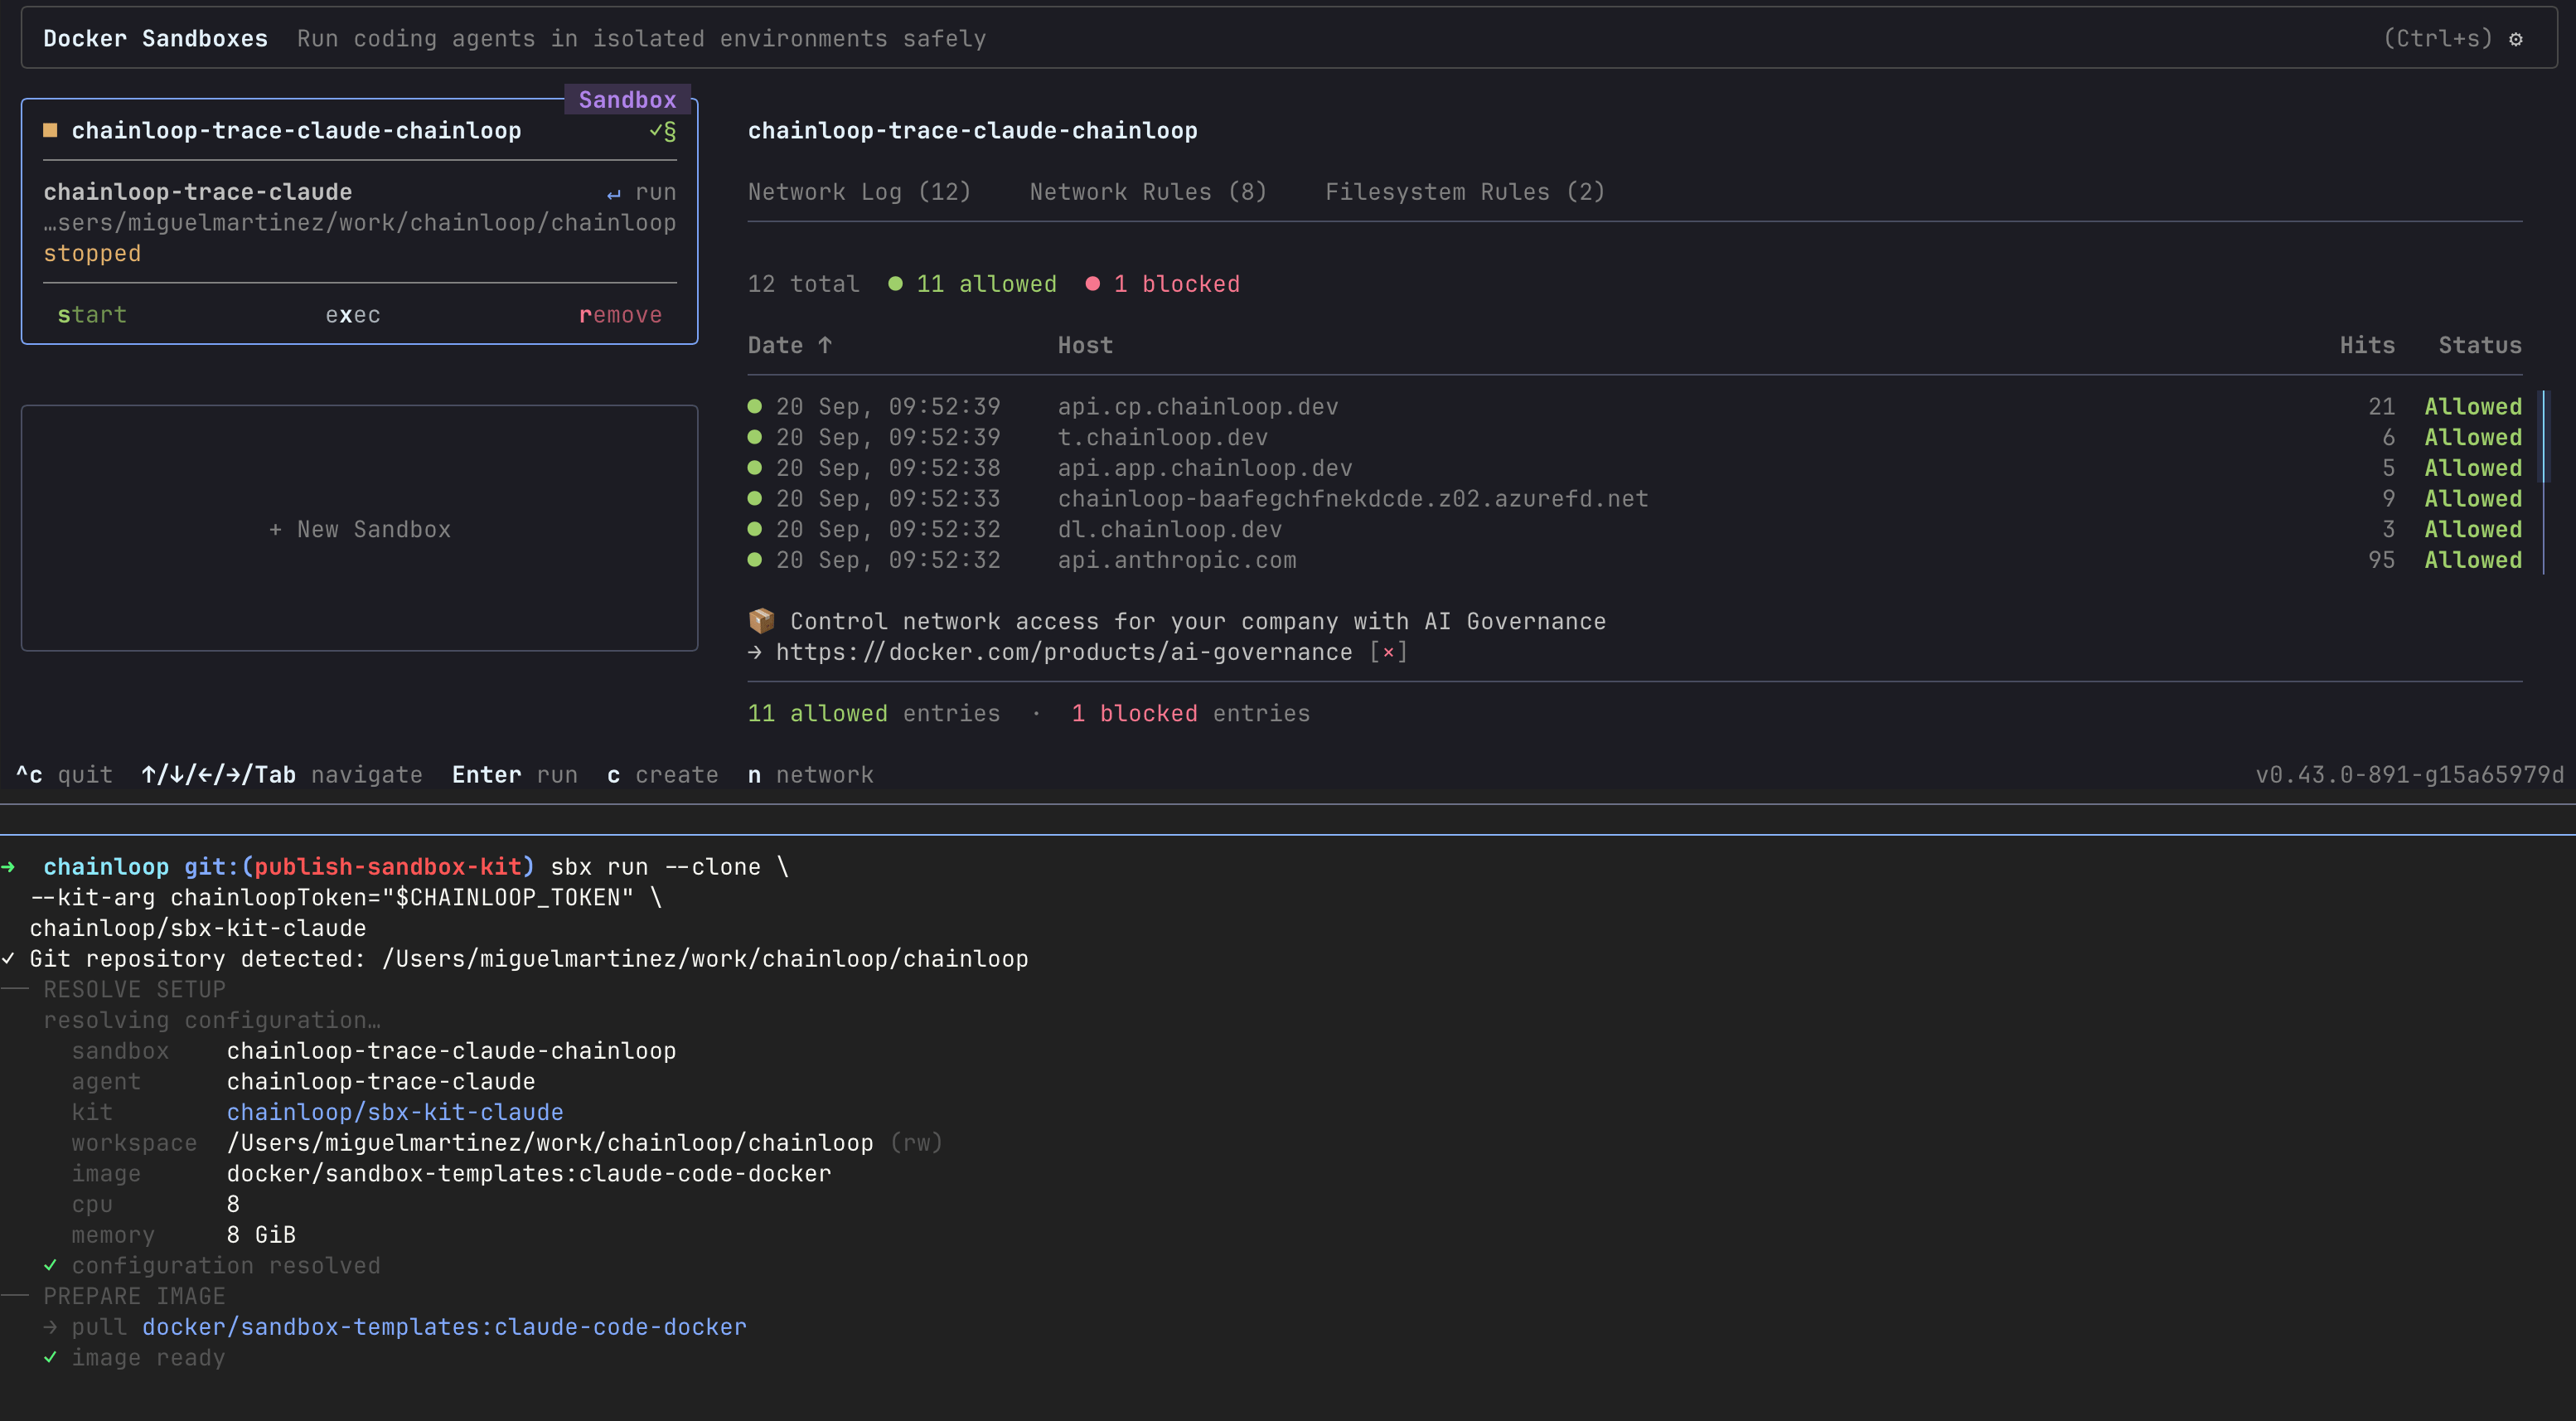Click exec on the sandbox card
The width and height of the screenshot is (2576, 1421).
tap(353, 315)
